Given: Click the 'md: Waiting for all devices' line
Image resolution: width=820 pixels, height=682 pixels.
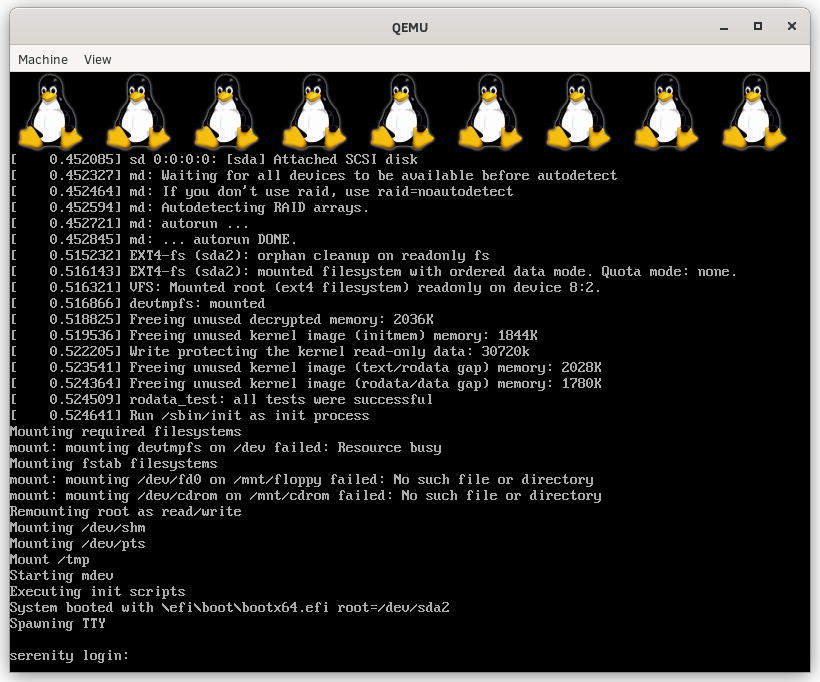Looking at the screenshot, I should click(x=313, y=176).
